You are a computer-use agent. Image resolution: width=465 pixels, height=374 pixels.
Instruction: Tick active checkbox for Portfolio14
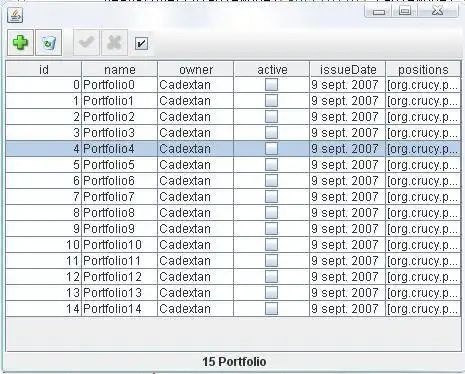(271, 309)
